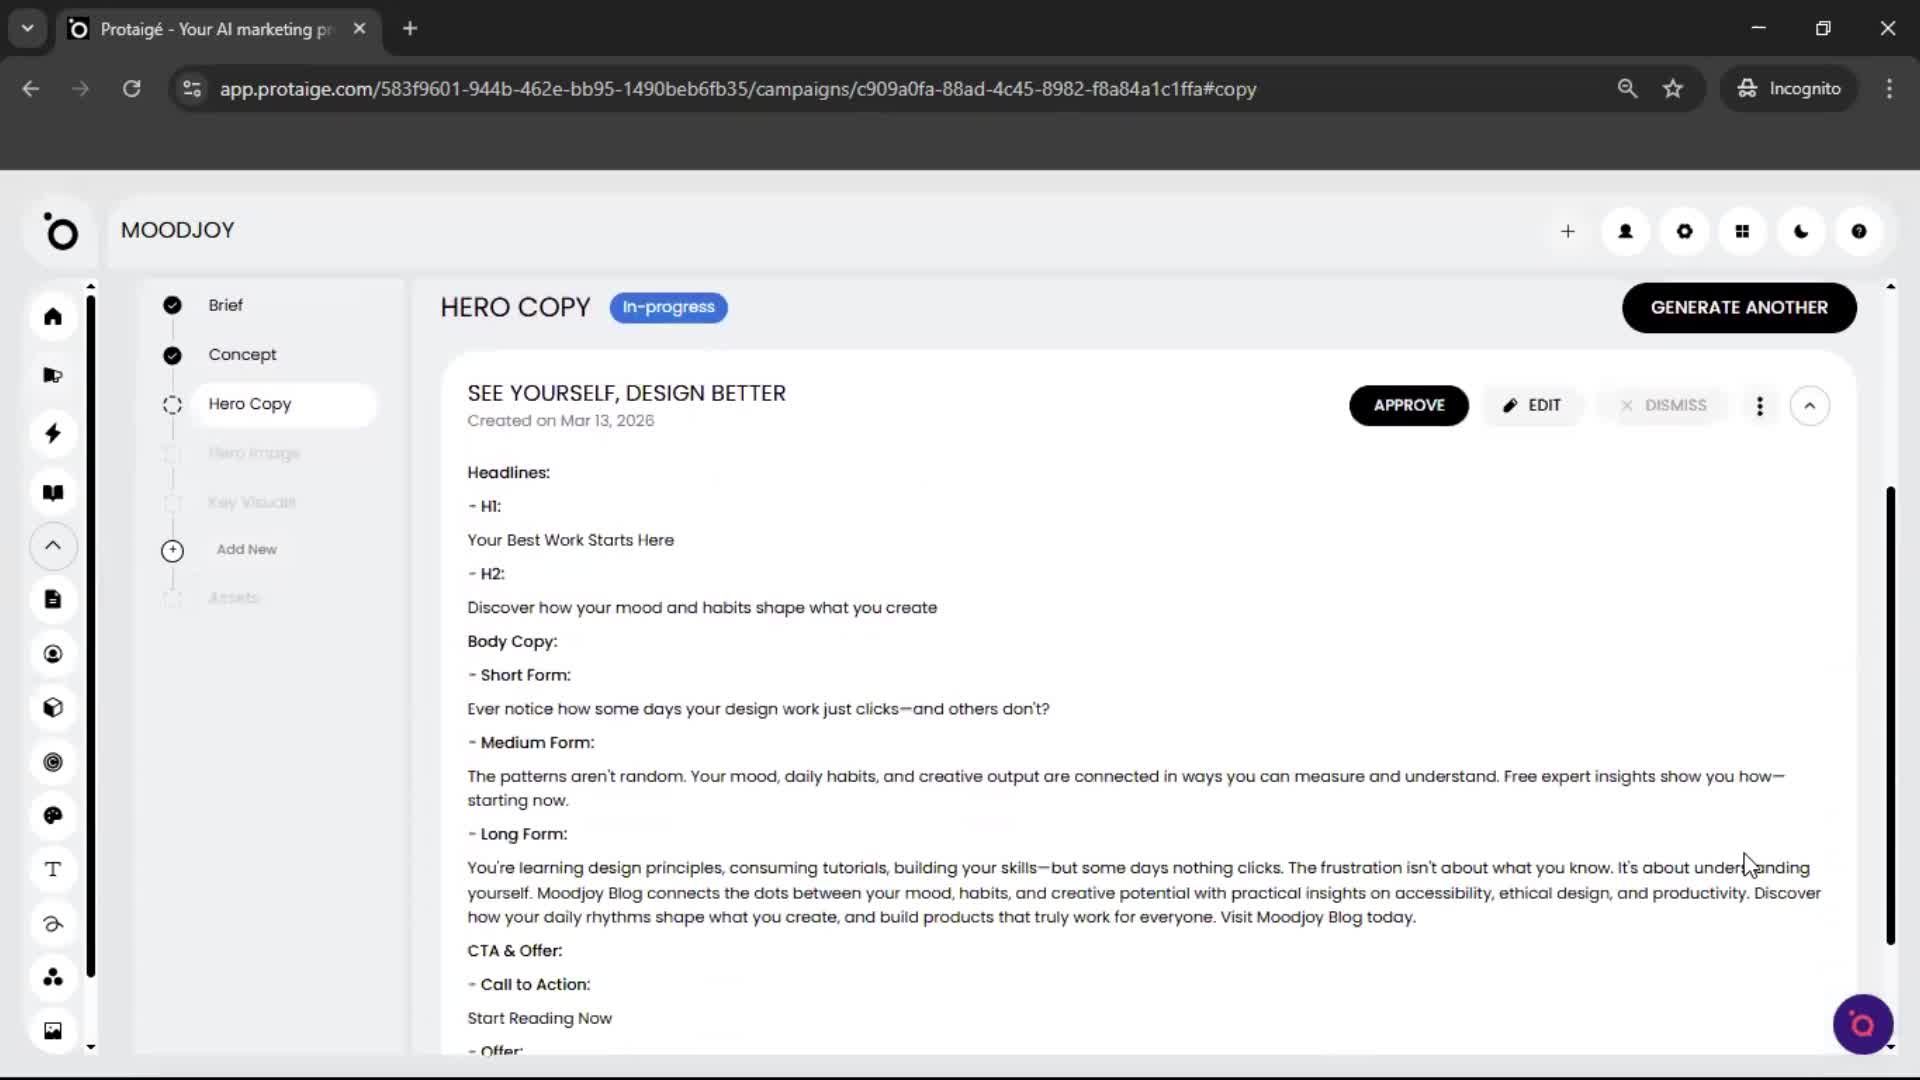Open the Home panel in the sidebar

point(53,316)
